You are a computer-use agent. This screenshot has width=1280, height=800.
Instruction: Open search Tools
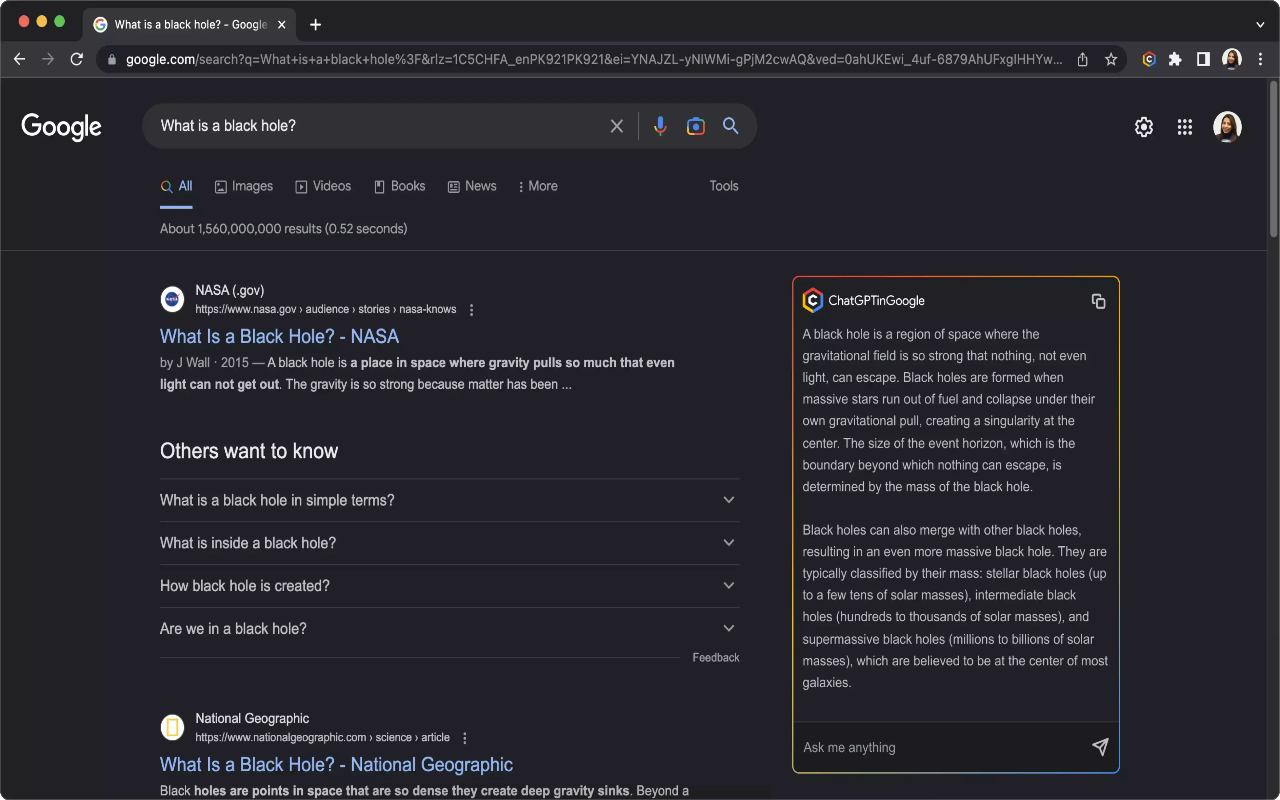pyautogui.click(x=724, y=186)
